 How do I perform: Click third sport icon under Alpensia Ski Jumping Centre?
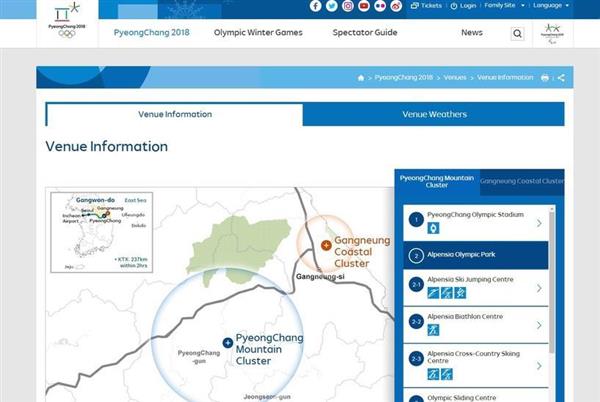pyautogui.click(x=460, y=293)
